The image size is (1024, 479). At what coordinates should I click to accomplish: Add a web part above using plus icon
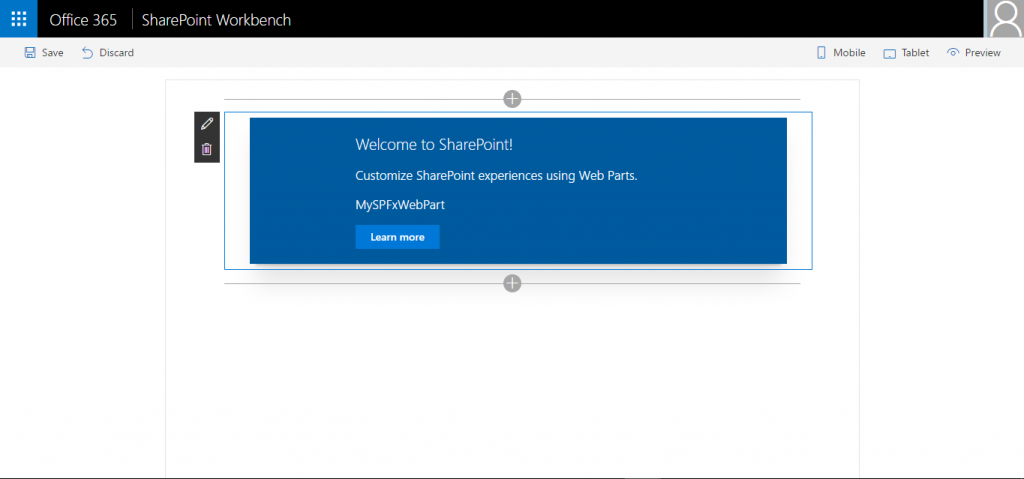[x=513, y=99]
